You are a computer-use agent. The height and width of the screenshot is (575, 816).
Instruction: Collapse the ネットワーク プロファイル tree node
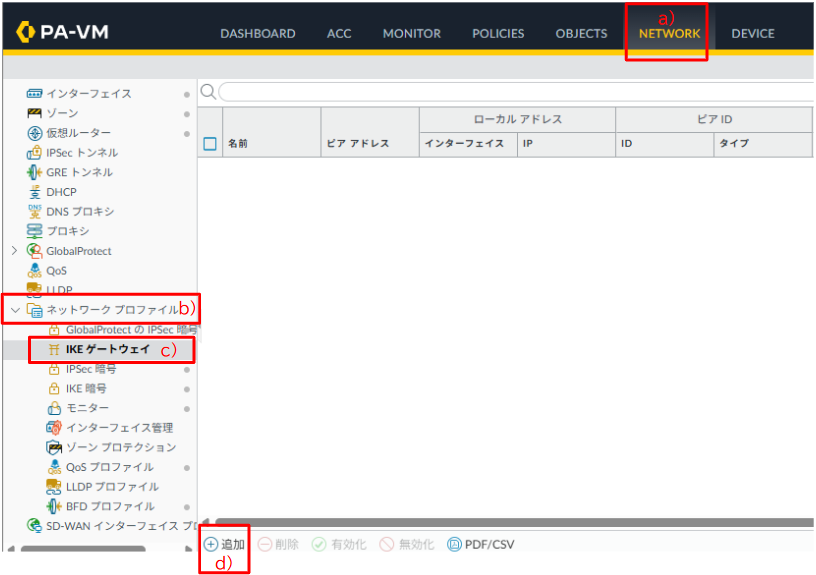[x=15, y=310]
